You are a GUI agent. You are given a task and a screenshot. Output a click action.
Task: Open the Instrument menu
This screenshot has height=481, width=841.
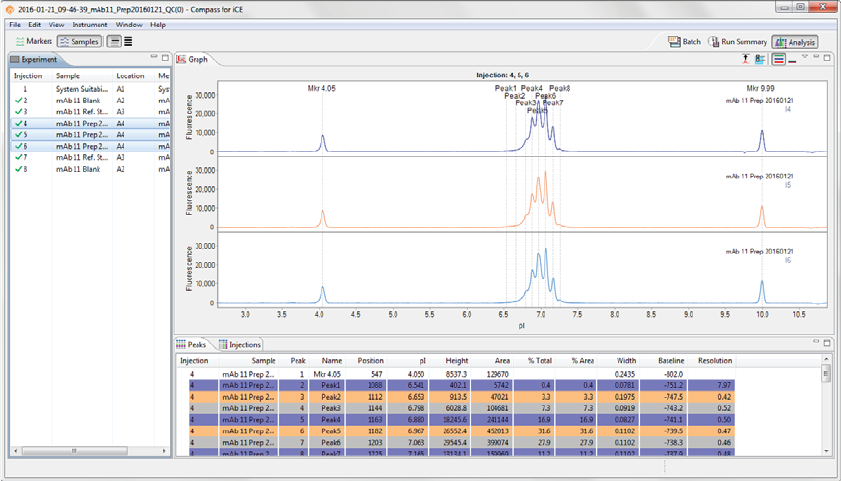90,24
